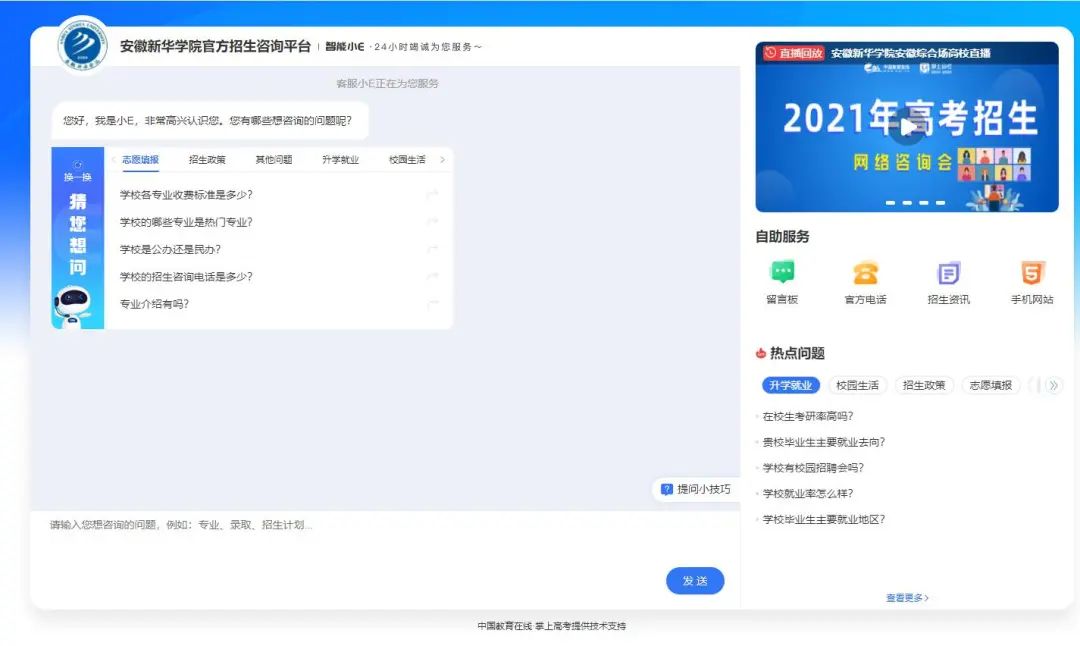Image resolution: width=1080 pixels, height=646 pixels.
Task: Open hot question 学校毕业生主要就业地区?
Action: [x=824, y=519]
